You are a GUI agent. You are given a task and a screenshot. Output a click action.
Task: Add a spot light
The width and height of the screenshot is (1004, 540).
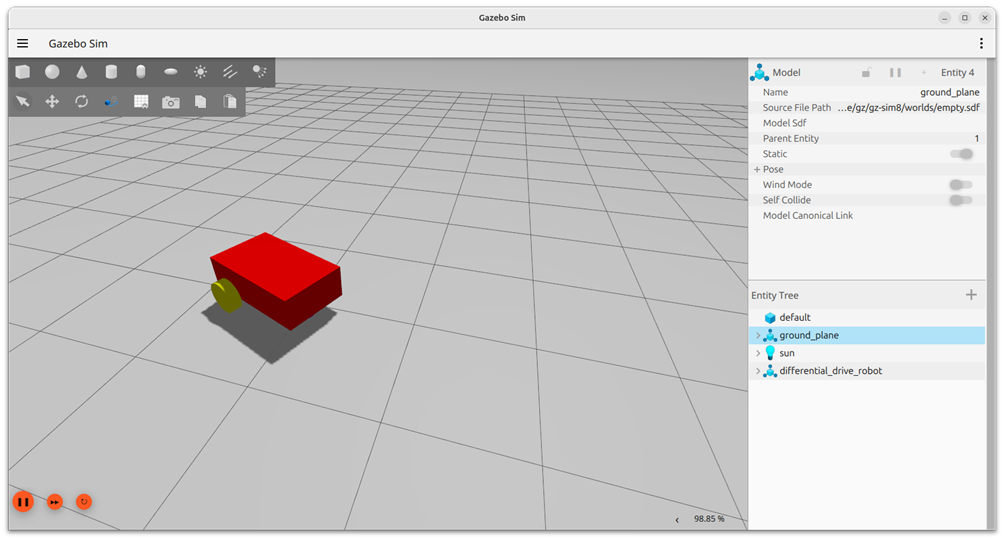(x=259, y=71)
